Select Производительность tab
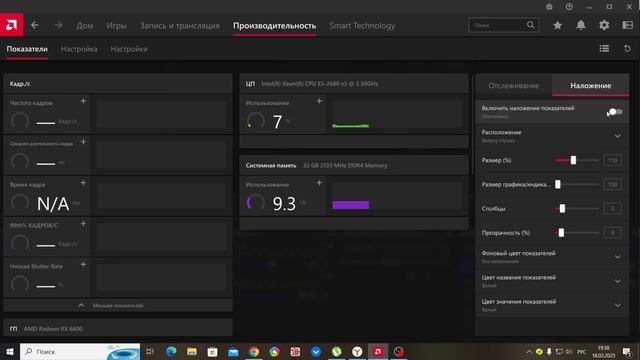The height and width of the screenshot is (360, 640). click(x=275, y=26)
